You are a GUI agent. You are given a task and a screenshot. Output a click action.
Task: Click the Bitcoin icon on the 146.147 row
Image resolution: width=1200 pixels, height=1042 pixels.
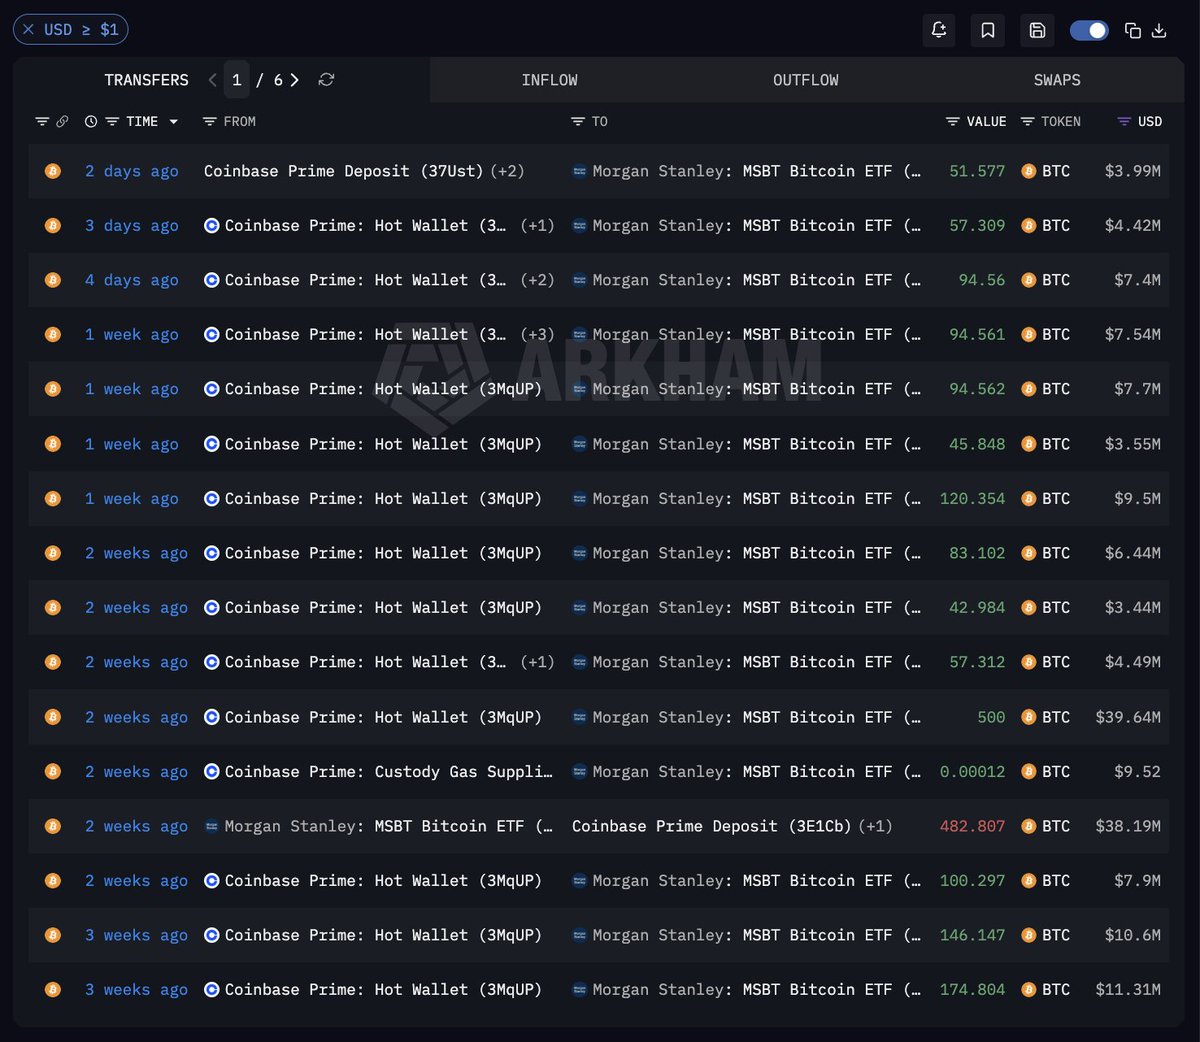[52, 935]
